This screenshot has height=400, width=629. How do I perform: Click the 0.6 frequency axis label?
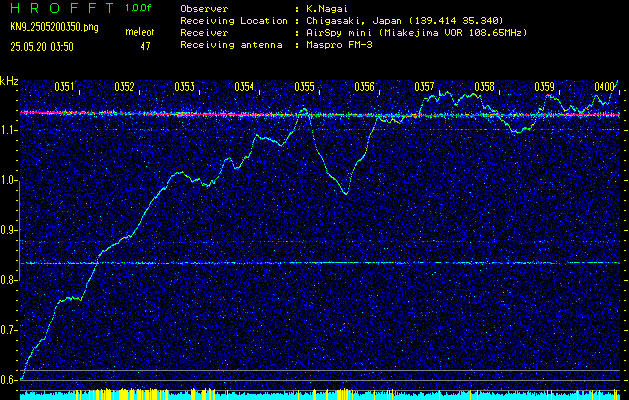[x=7, y=380]
